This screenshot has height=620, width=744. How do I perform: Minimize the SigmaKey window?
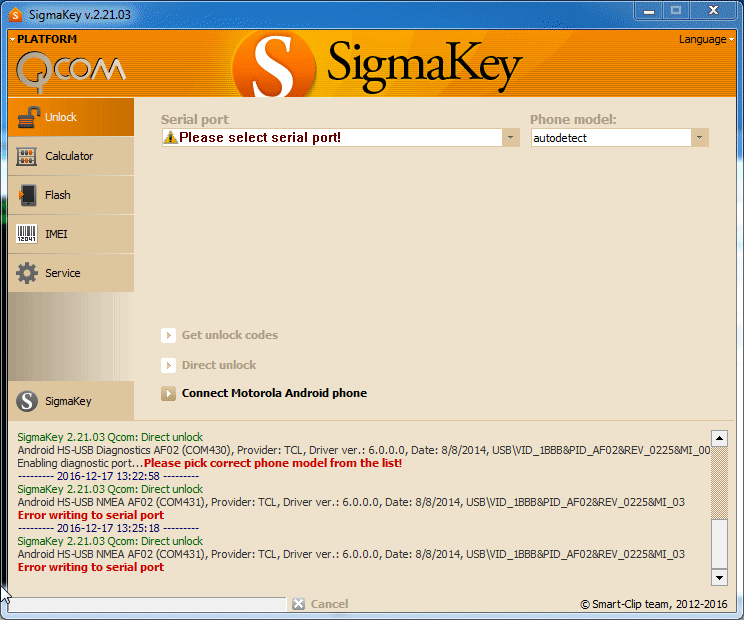(649, 11)
